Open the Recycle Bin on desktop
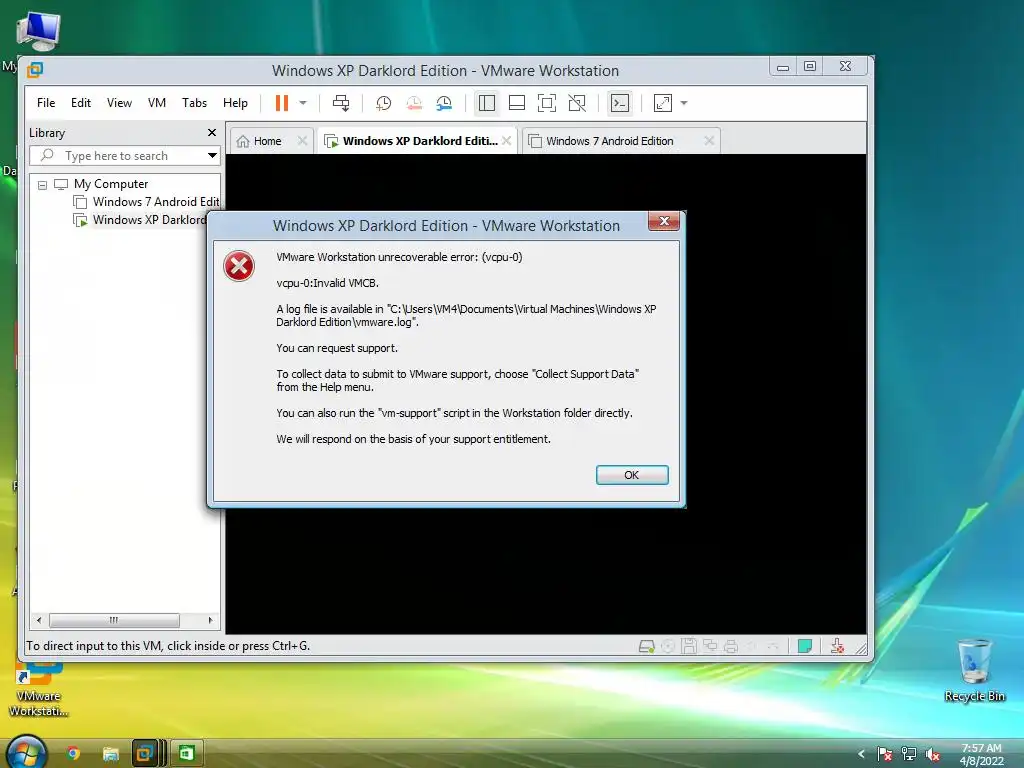This screenshot has width=1024, height=768. (974, 670)
